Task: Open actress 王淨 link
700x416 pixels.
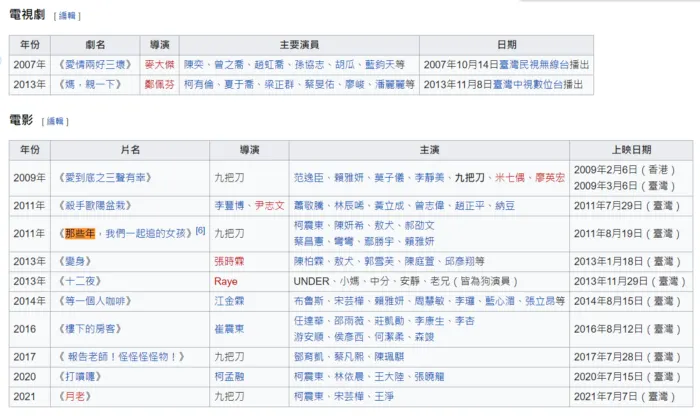Action: click(x=384, y=396)
